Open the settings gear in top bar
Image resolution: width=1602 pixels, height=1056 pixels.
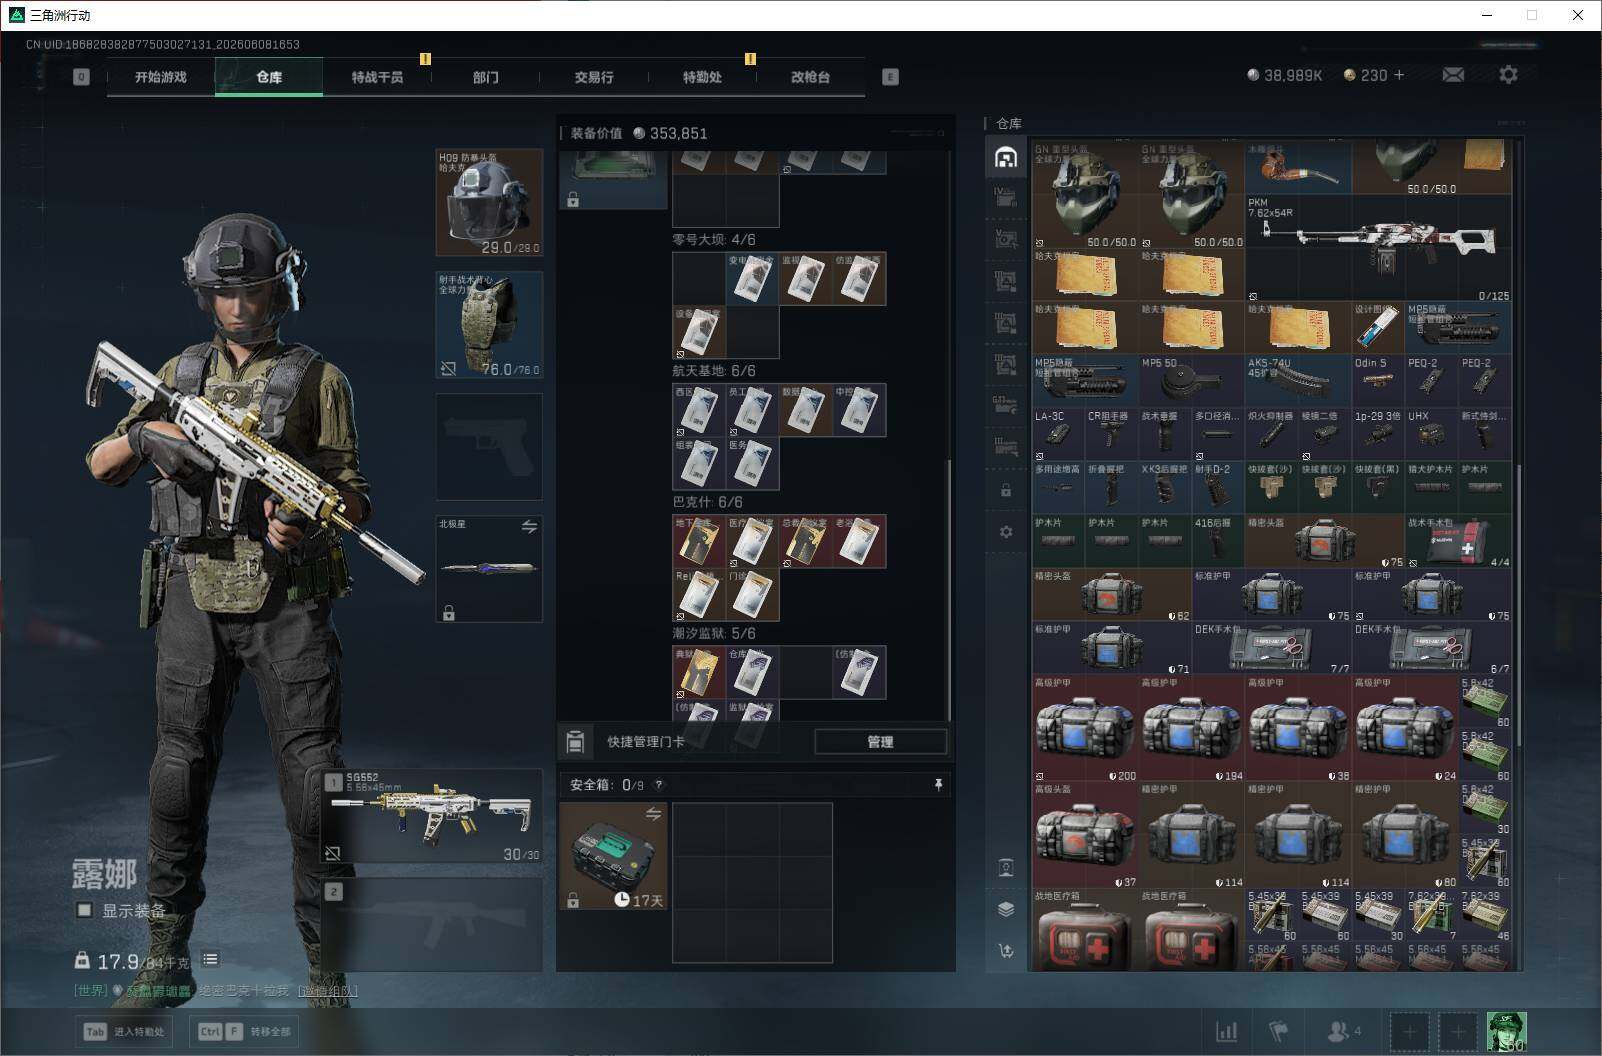point(1508,75)
